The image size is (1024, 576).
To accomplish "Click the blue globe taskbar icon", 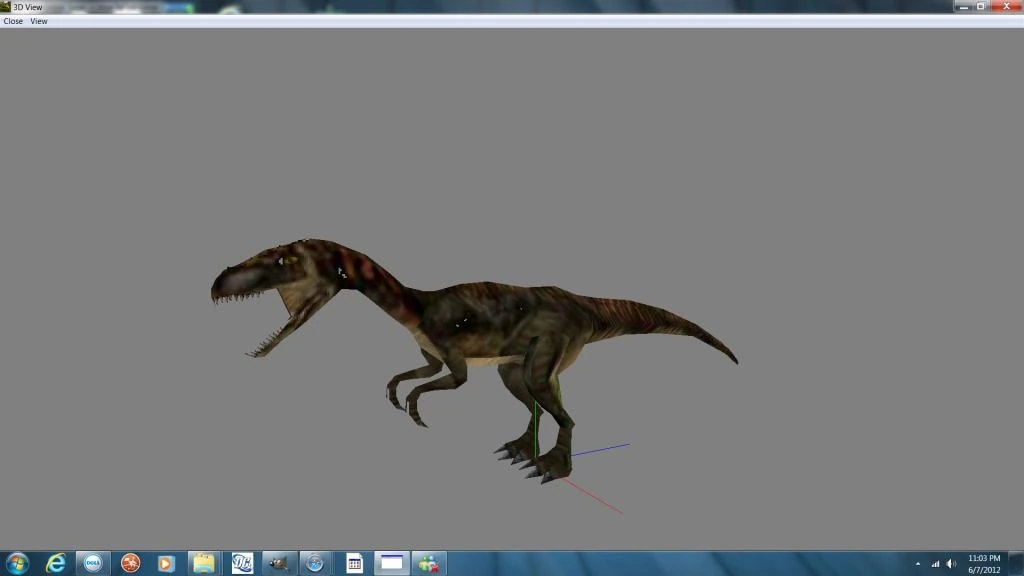I will (x=314, y=563).
